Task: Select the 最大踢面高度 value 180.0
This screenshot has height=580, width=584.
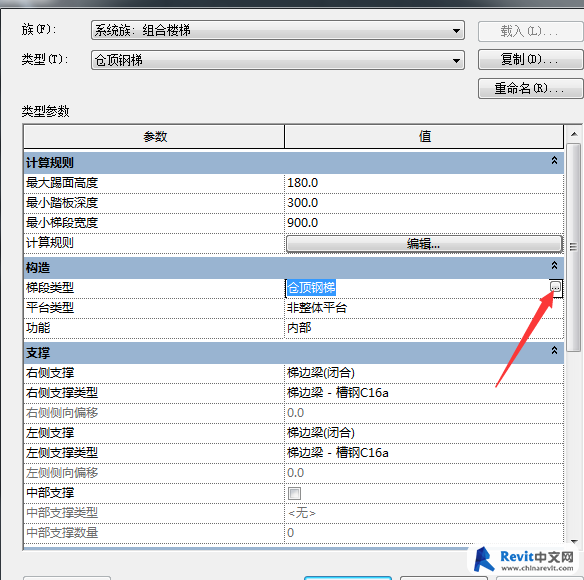Action: 424,183
